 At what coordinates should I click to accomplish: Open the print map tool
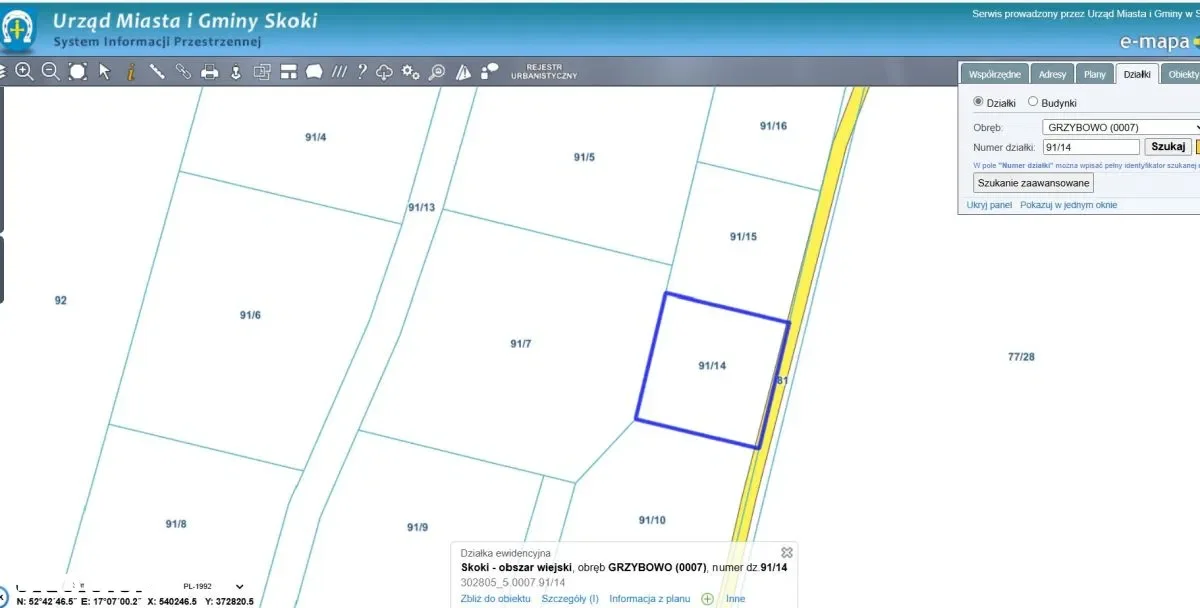point(209,71)
